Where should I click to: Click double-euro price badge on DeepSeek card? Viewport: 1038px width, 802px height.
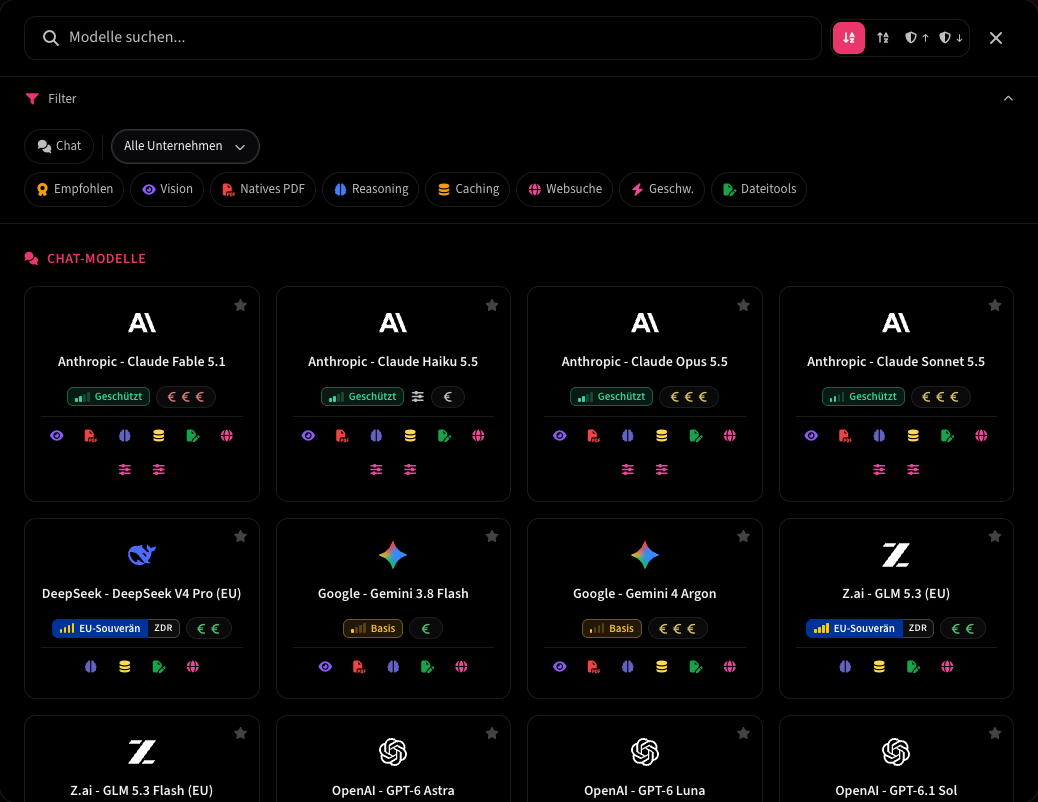click(209, 628)
